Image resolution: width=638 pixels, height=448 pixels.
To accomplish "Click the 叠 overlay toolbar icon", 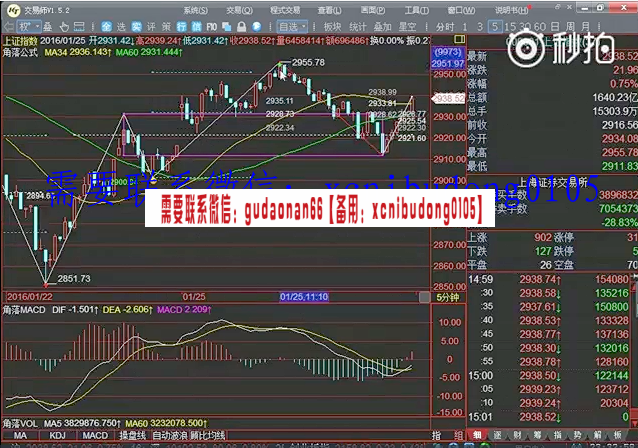I will 48,27.
